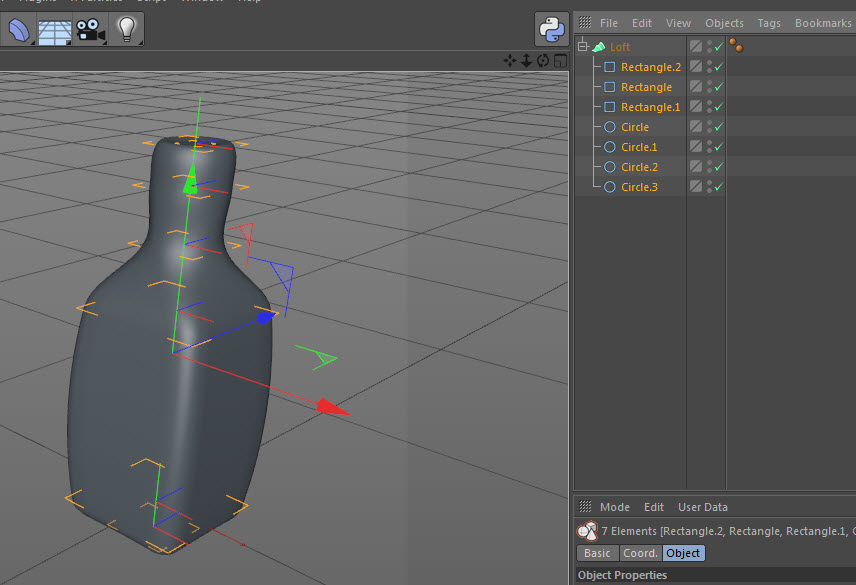The height and width of the screenshot is (585, 856).
Task: Open the Mode menu in Attributes
Action: 615,507
